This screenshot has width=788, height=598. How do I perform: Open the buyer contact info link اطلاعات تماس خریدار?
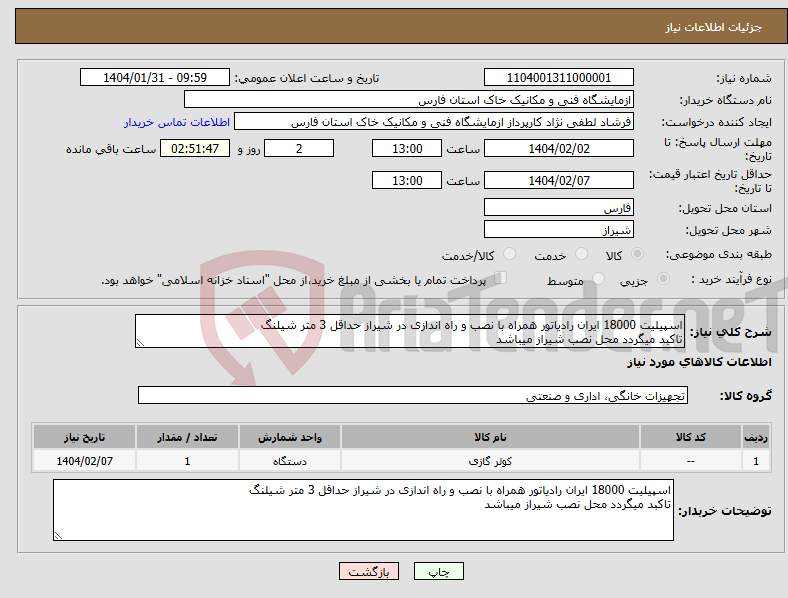177,122
